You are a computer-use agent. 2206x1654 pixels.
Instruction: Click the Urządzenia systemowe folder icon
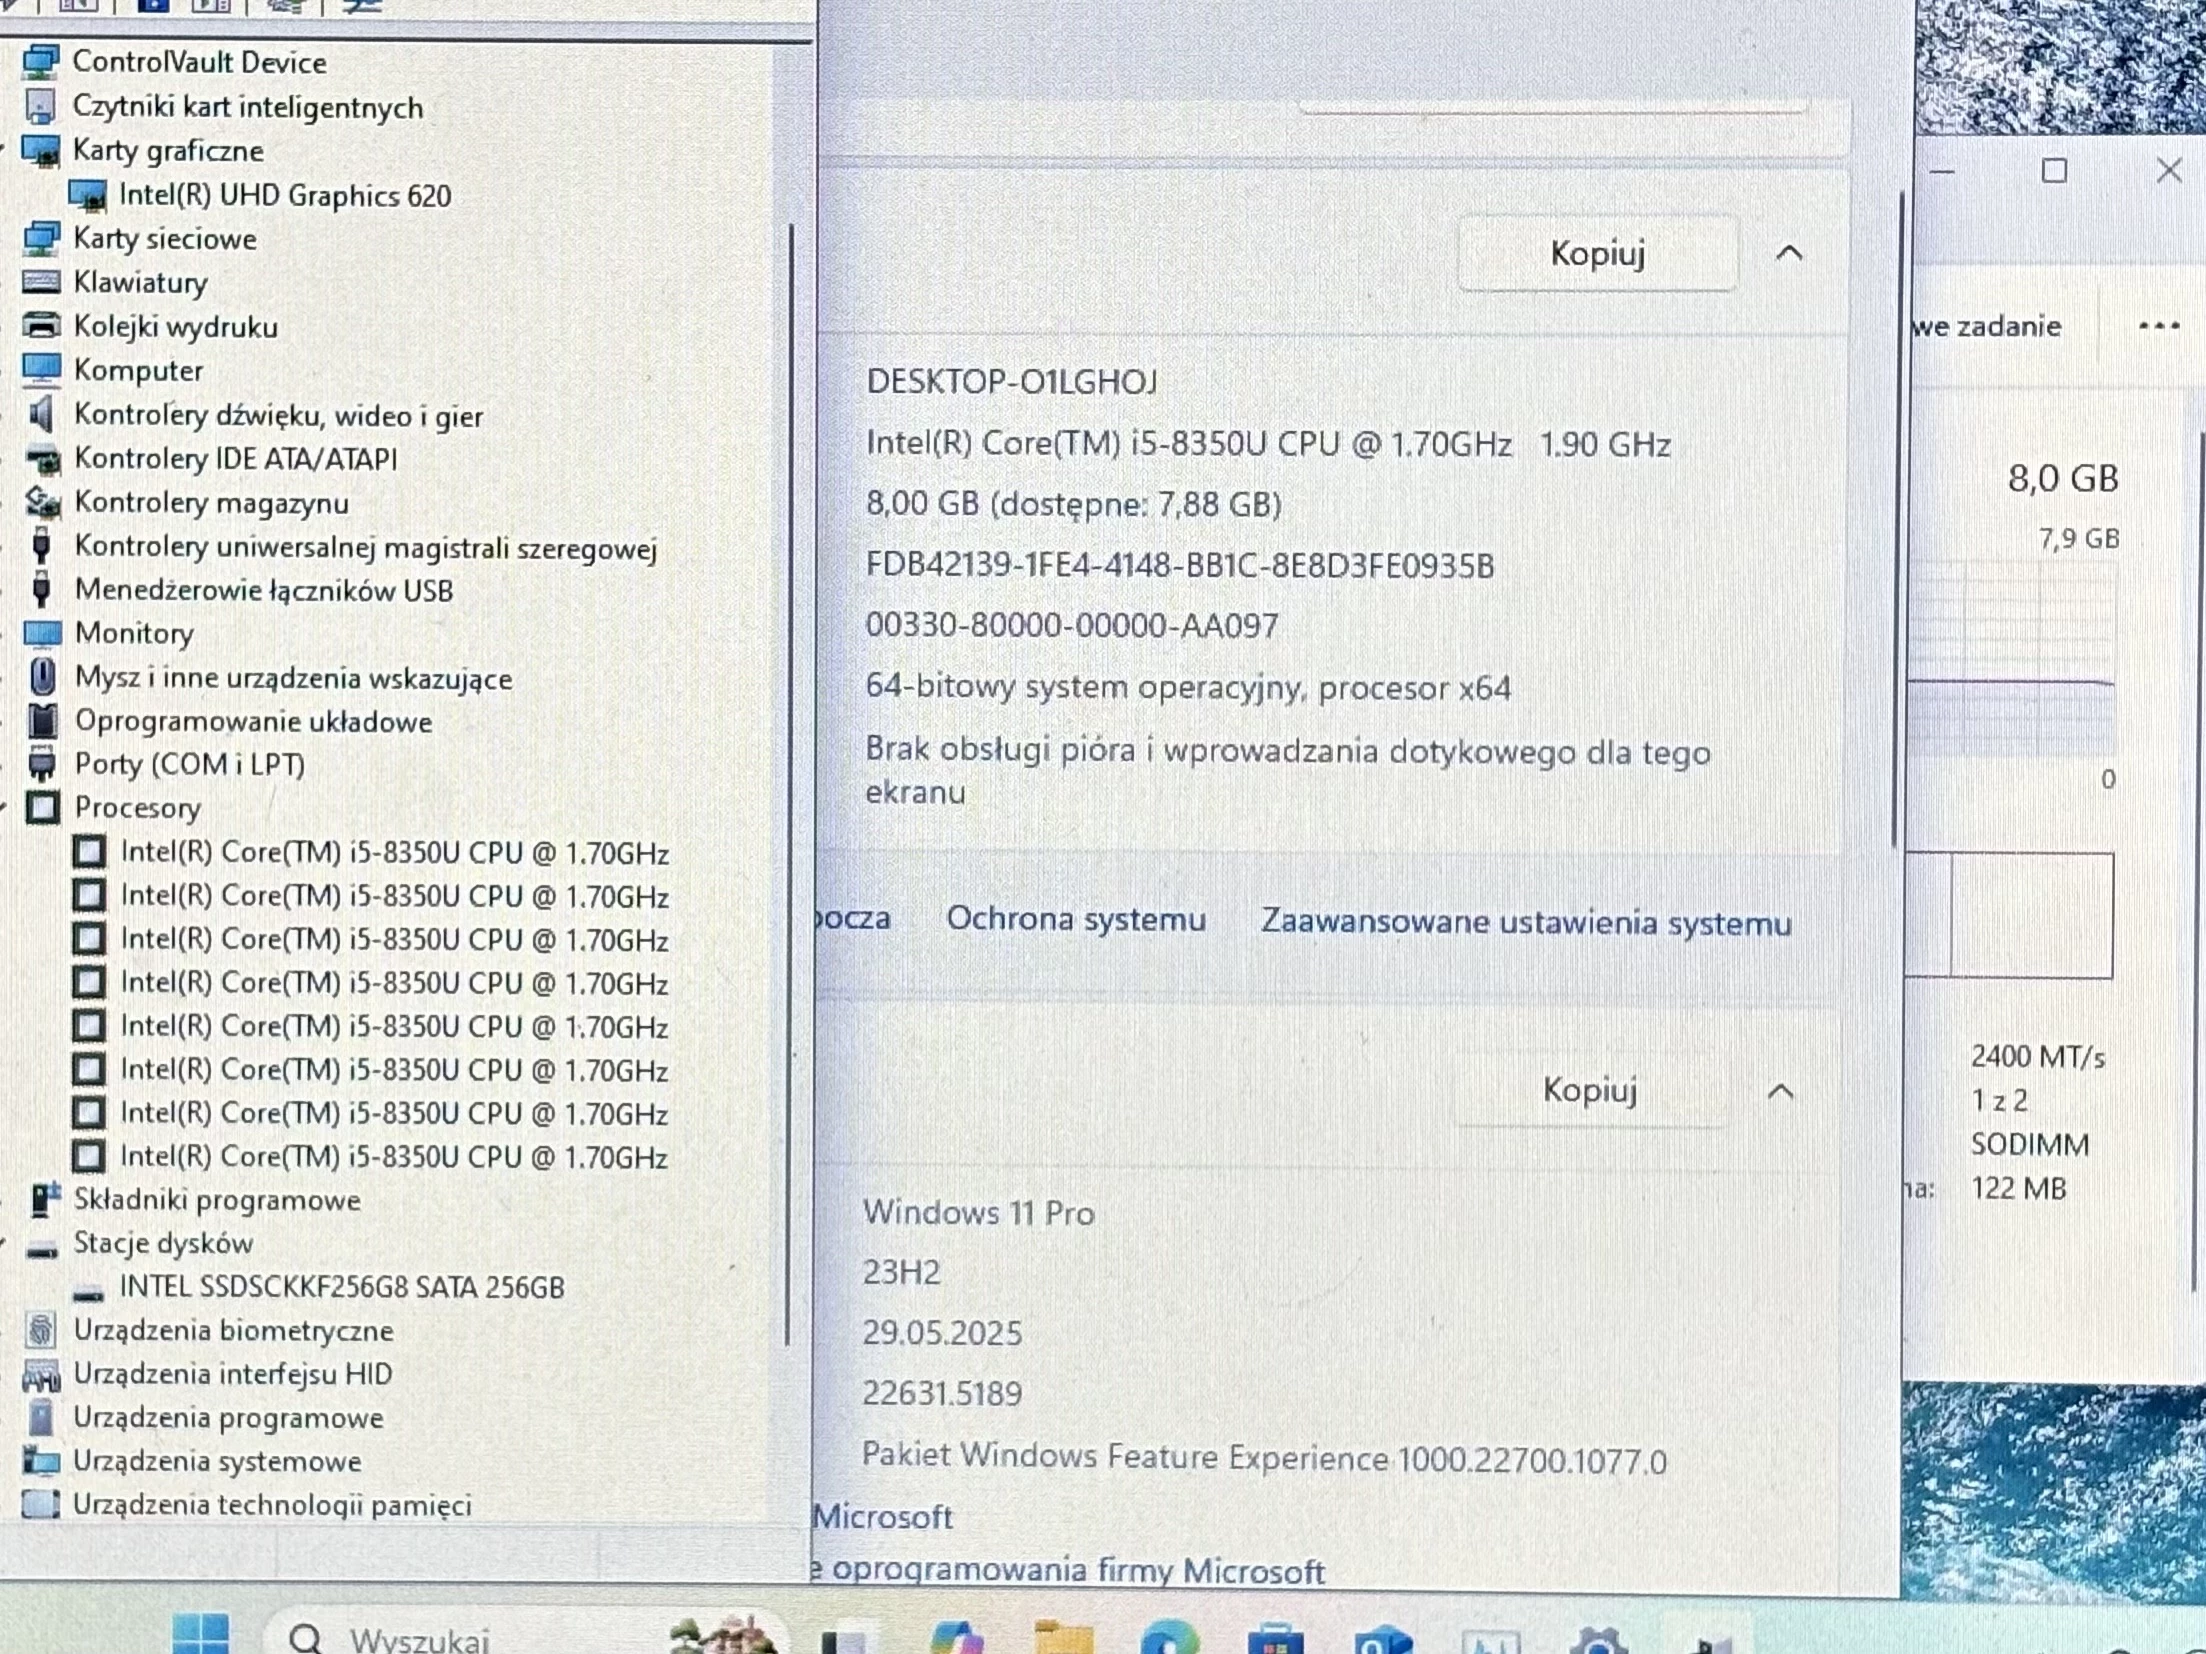[41, 1461]
